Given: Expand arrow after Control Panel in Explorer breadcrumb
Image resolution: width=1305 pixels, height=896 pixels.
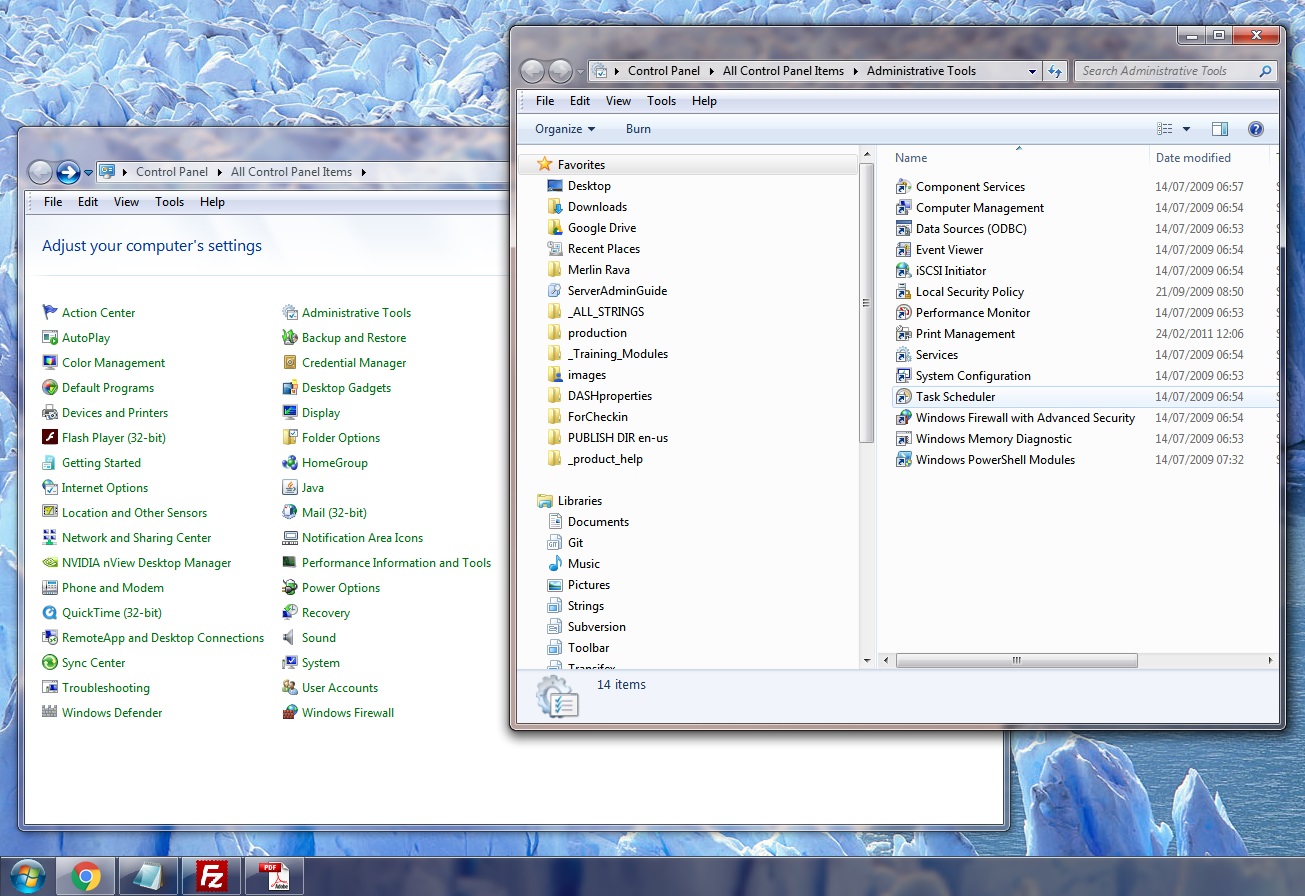Looking at the screenshot, I should click(712, 71).
